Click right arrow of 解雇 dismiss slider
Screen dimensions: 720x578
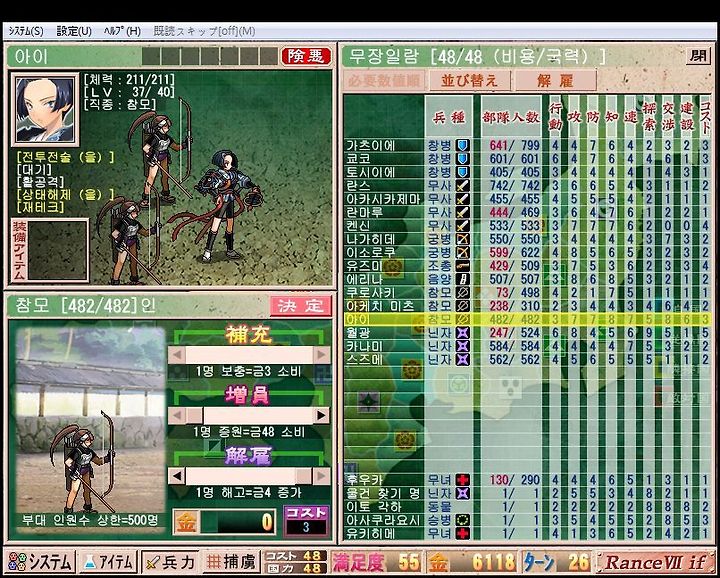(321, 476)
